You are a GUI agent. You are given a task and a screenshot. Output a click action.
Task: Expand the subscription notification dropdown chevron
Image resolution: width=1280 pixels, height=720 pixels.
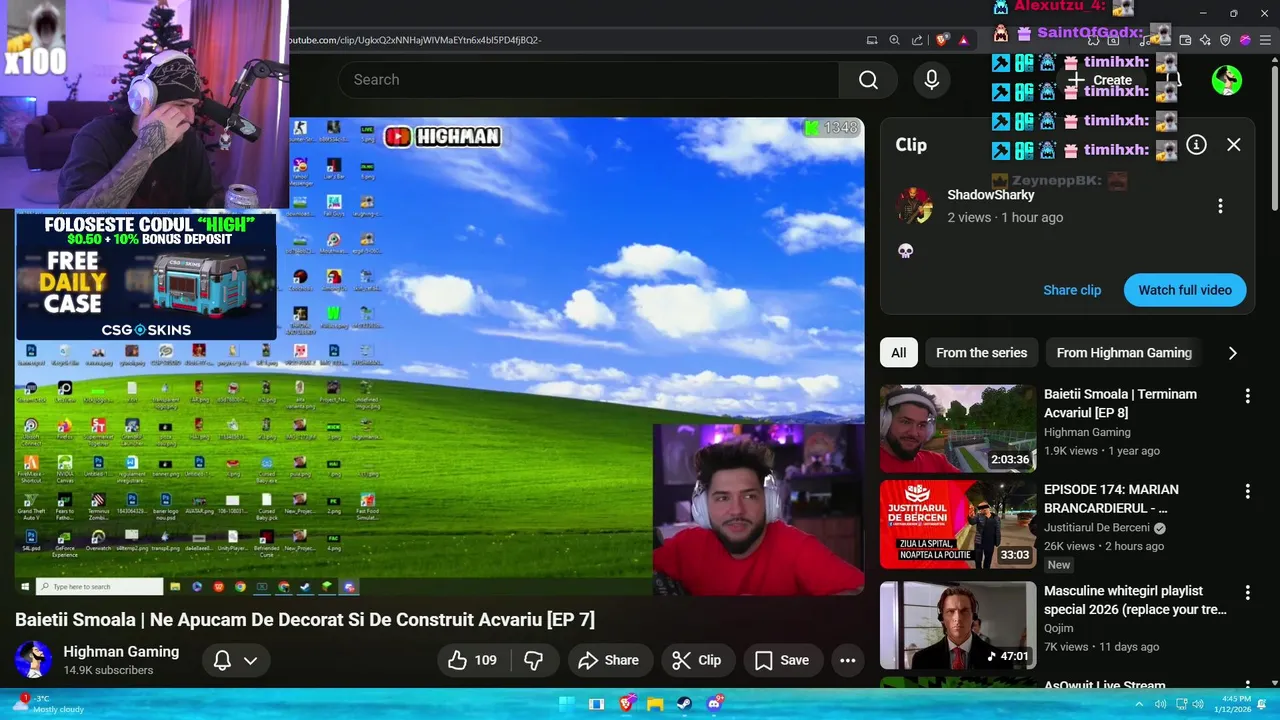[251, 660]
